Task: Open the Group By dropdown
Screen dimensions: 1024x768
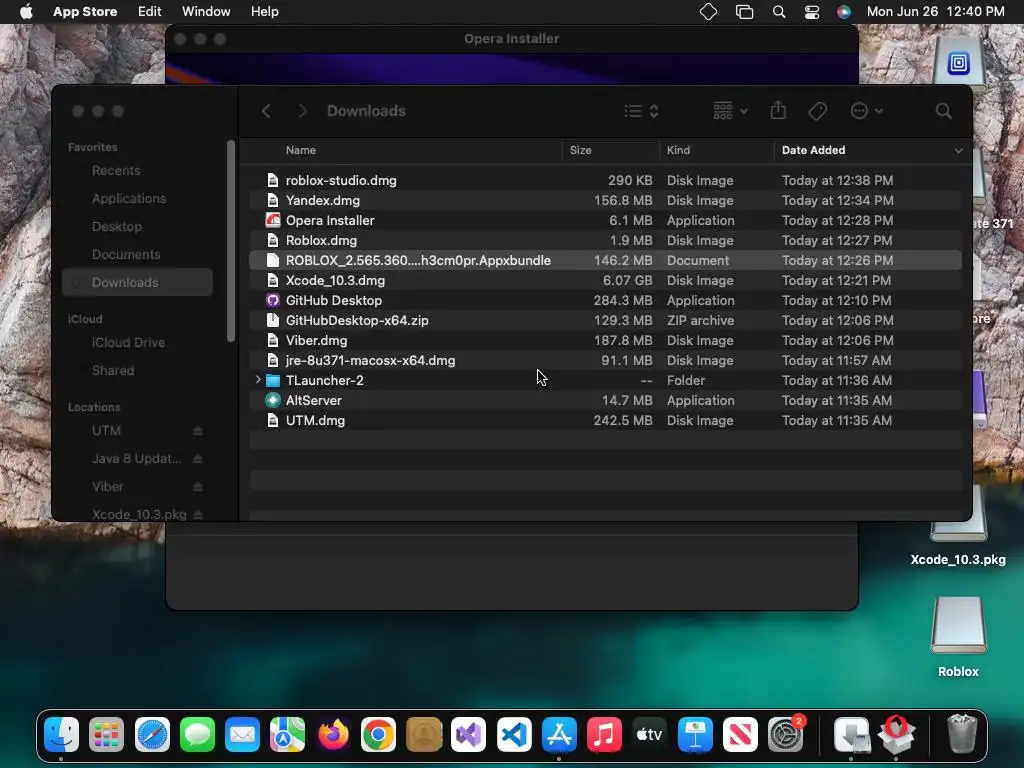Action: pyautogui.click(x=729, y=111)
